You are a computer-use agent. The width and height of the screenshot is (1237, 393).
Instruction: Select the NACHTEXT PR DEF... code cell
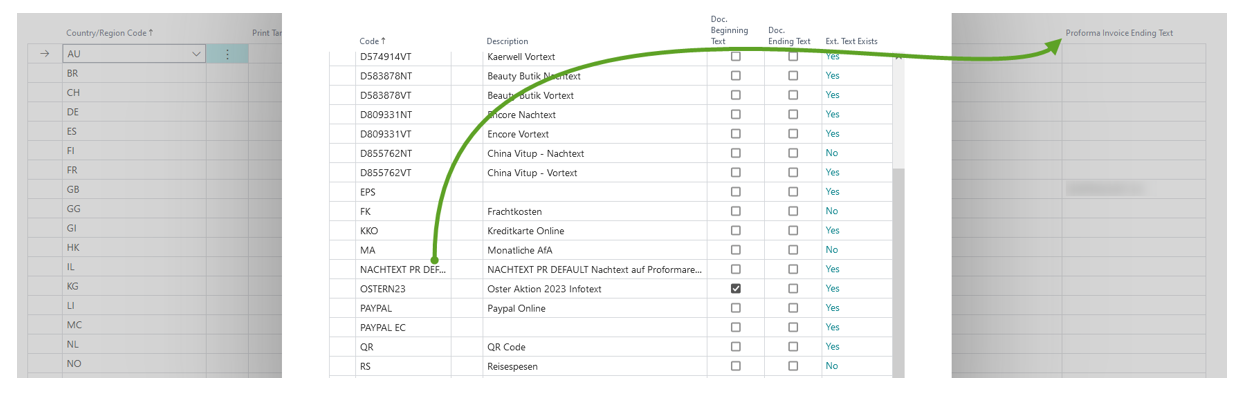(404, 269)
